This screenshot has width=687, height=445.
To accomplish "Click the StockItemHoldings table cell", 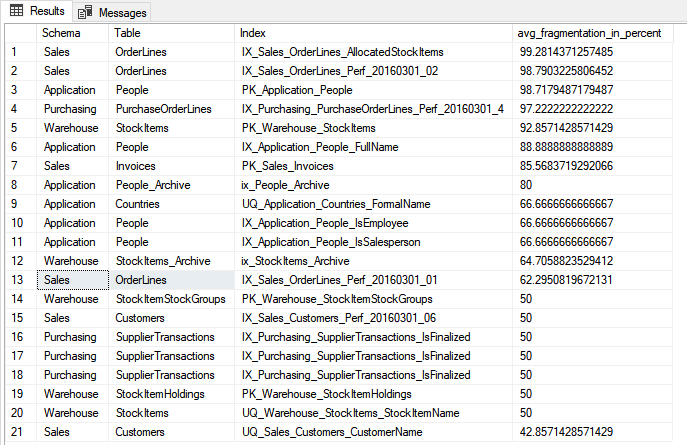I will pos(171,394).
